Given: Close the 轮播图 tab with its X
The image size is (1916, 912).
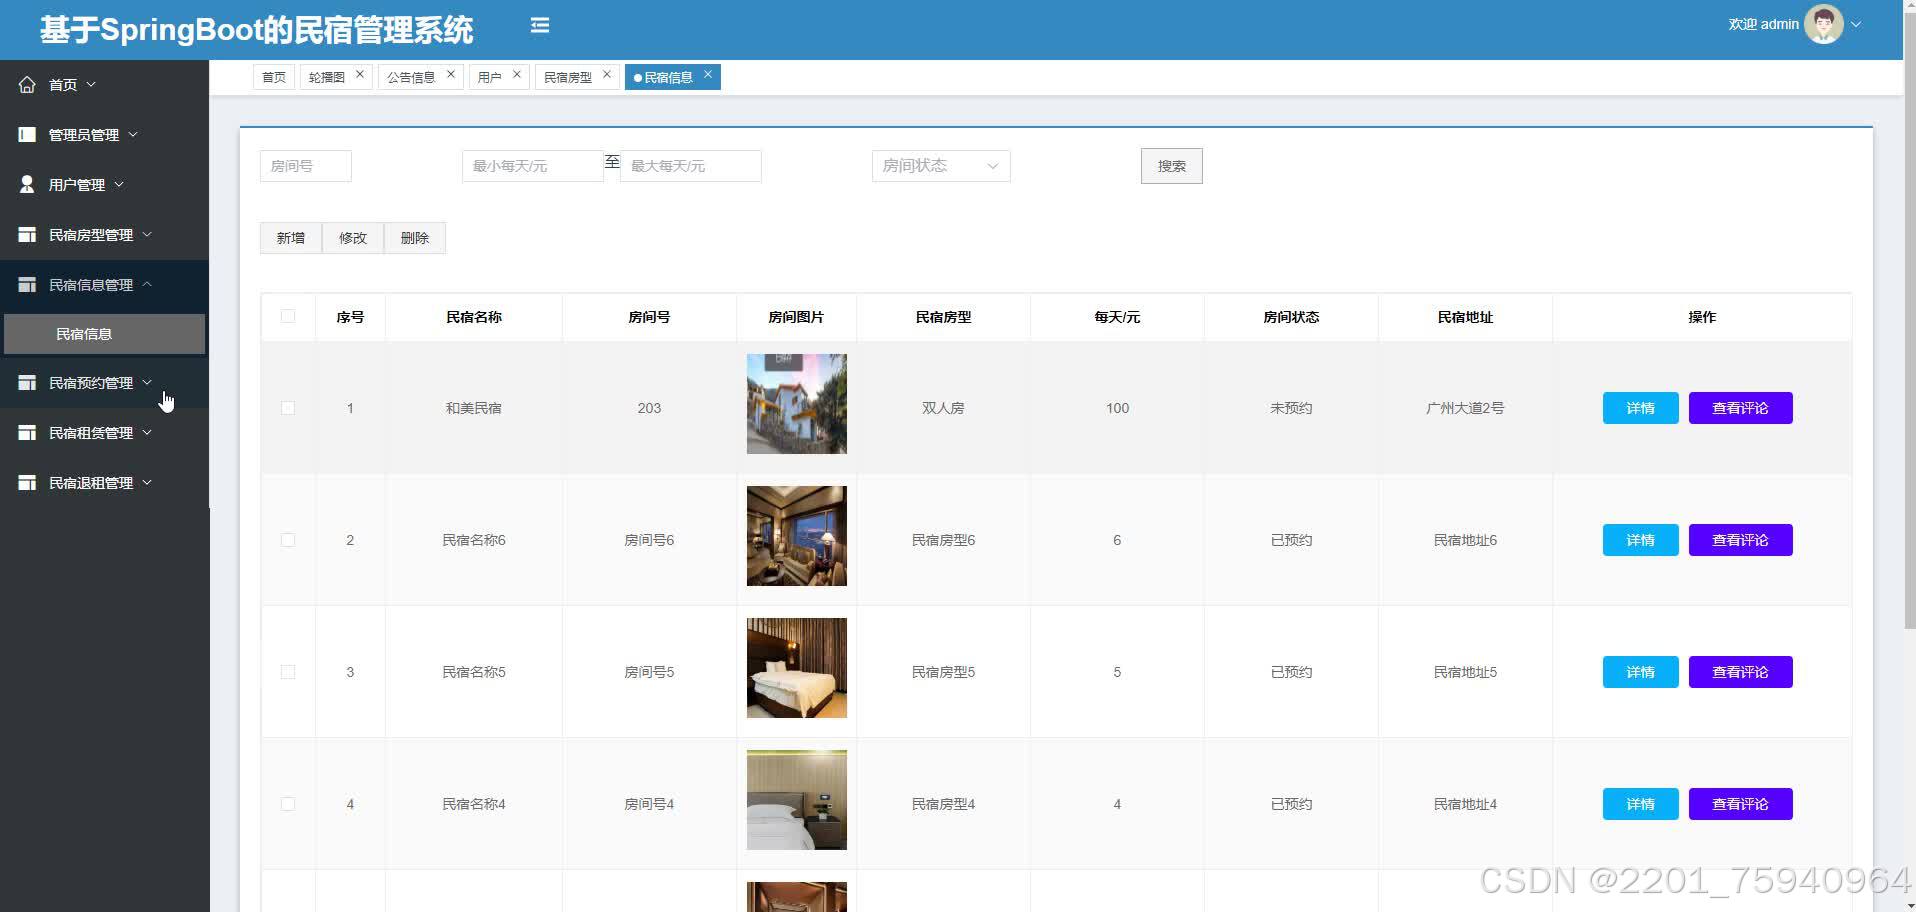Looking at the screenshot, I should 360,74.
